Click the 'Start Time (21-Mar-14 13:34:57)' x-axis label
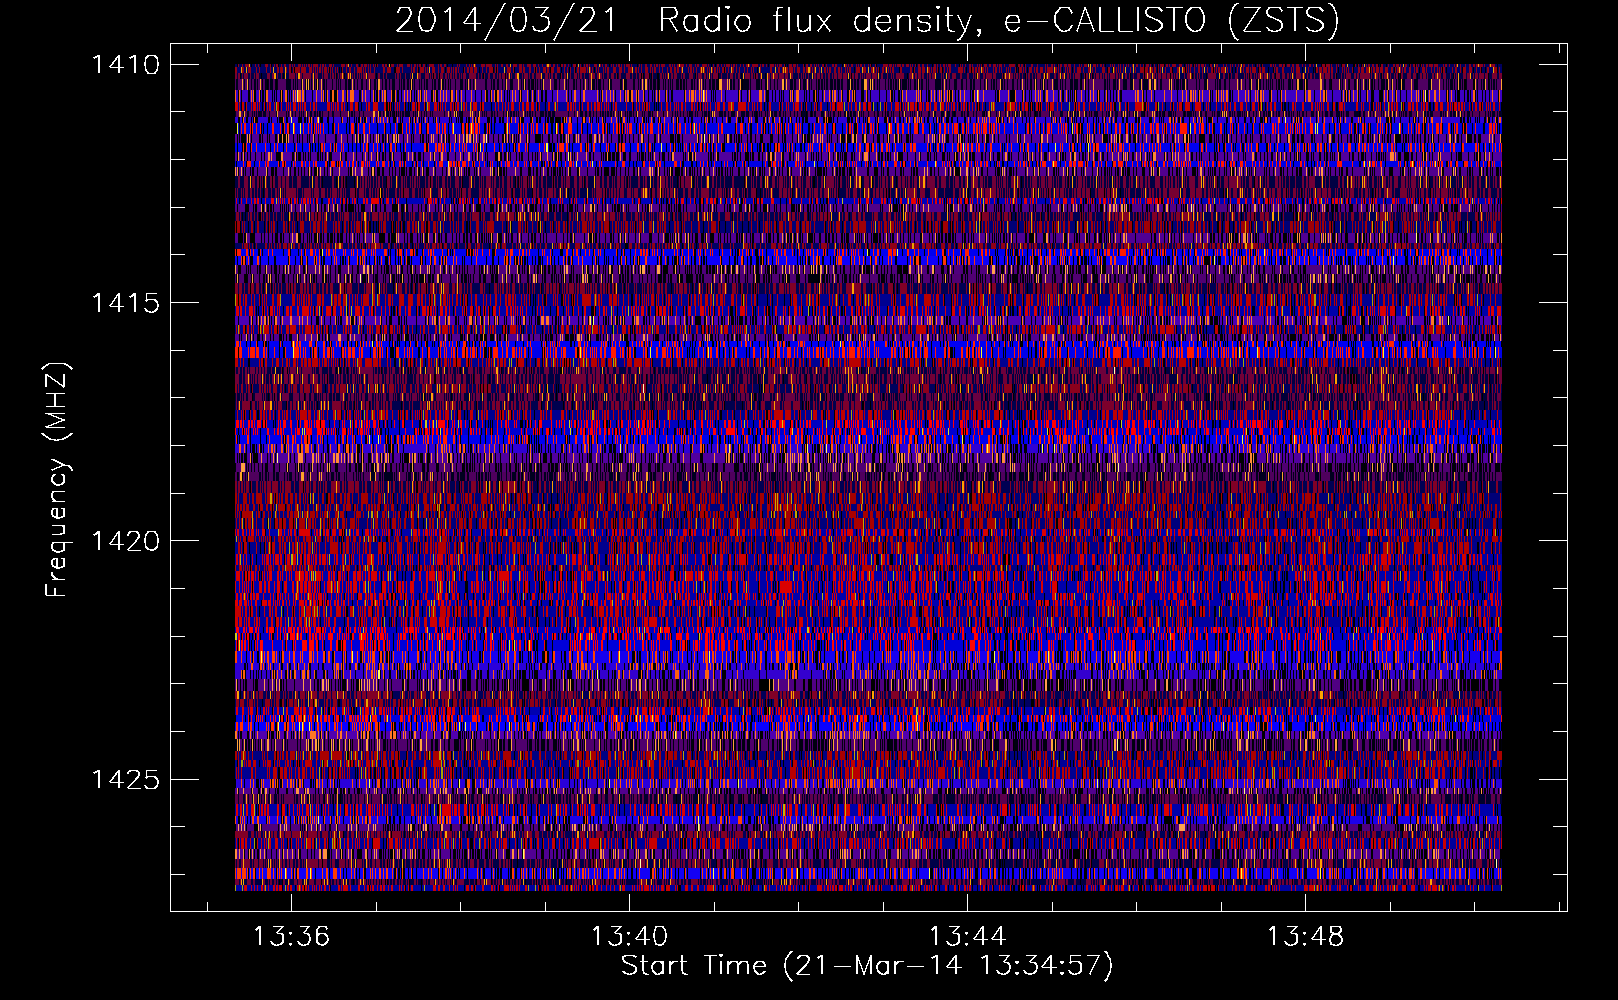The image size is (1618, 1000). tap(867, 966)
